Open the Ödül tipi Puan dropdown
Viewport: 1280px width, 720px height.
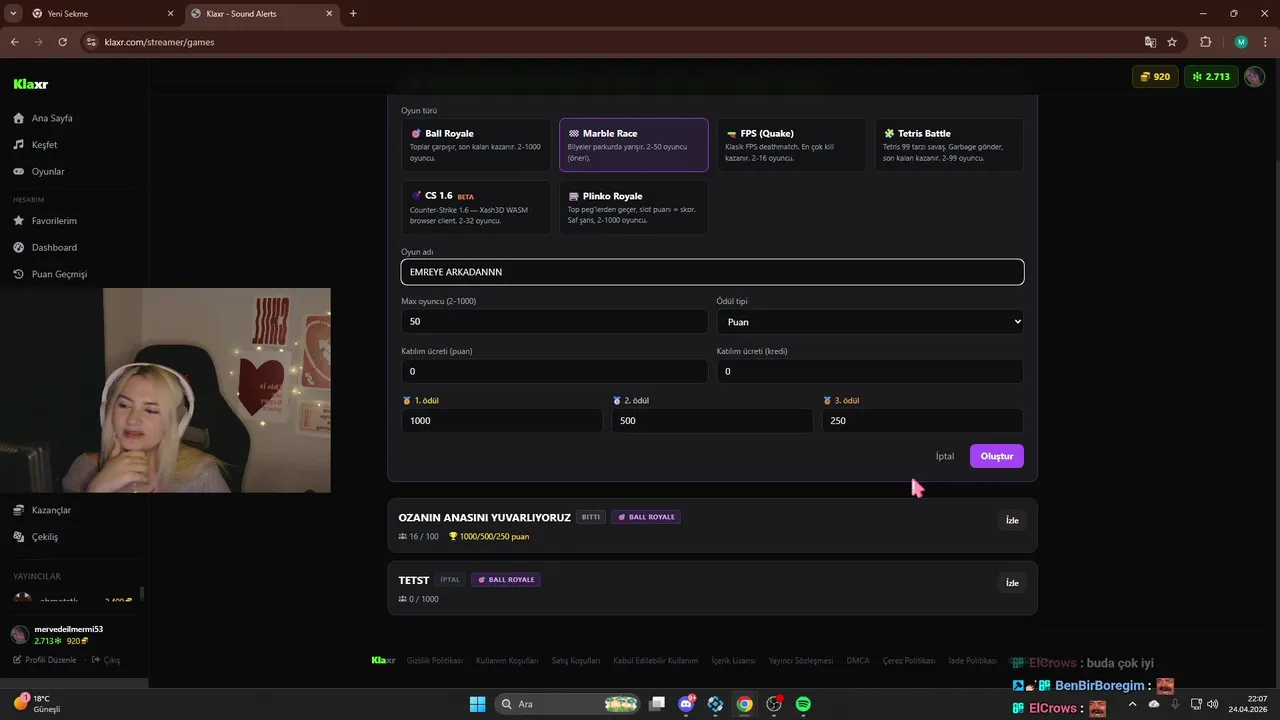870,321
